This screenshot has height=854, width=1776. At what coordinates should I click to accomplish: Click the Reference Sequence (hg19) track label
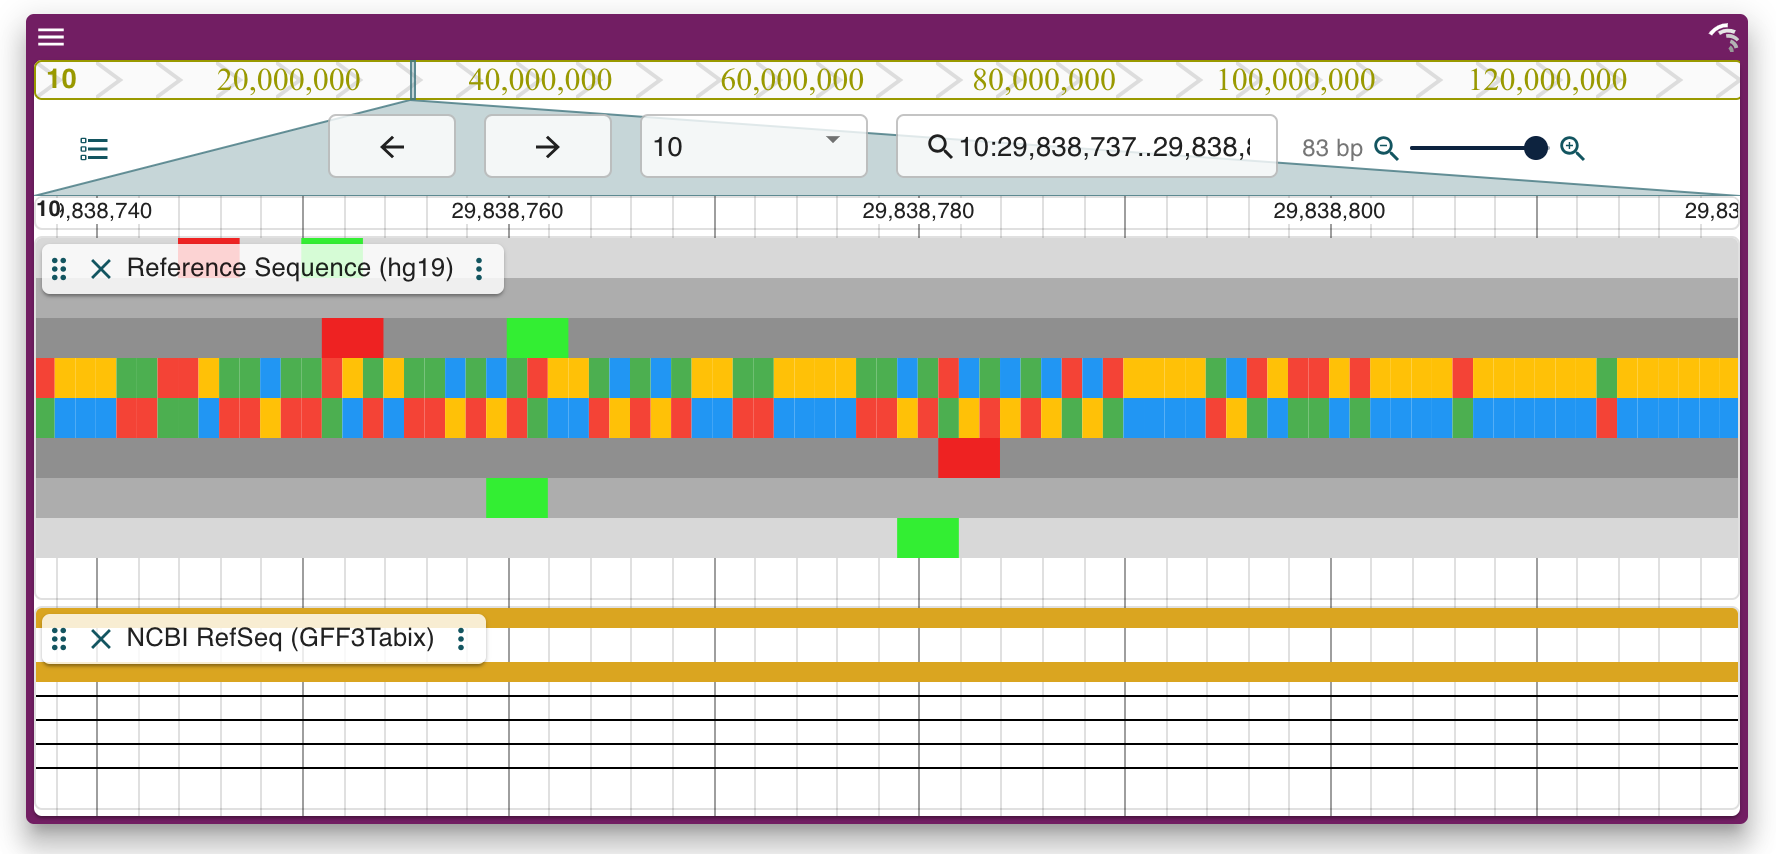tap(290, 268)
